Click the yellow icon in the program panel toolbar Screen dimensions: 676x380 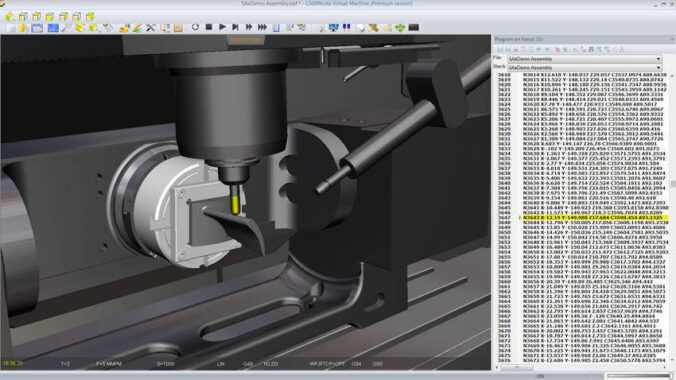(x=523, y=50)
